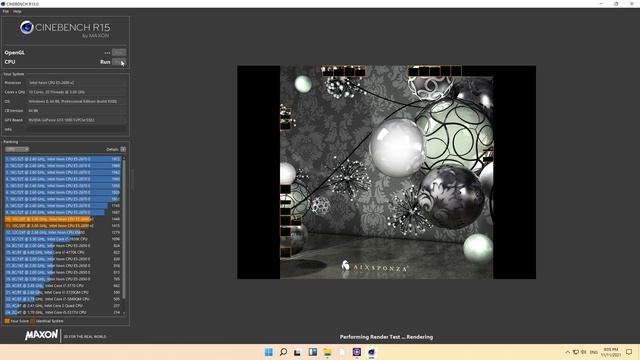
Task: Select the orange ranking row scoring 1415
Action: pyautogui.click(x=63, y=225)
